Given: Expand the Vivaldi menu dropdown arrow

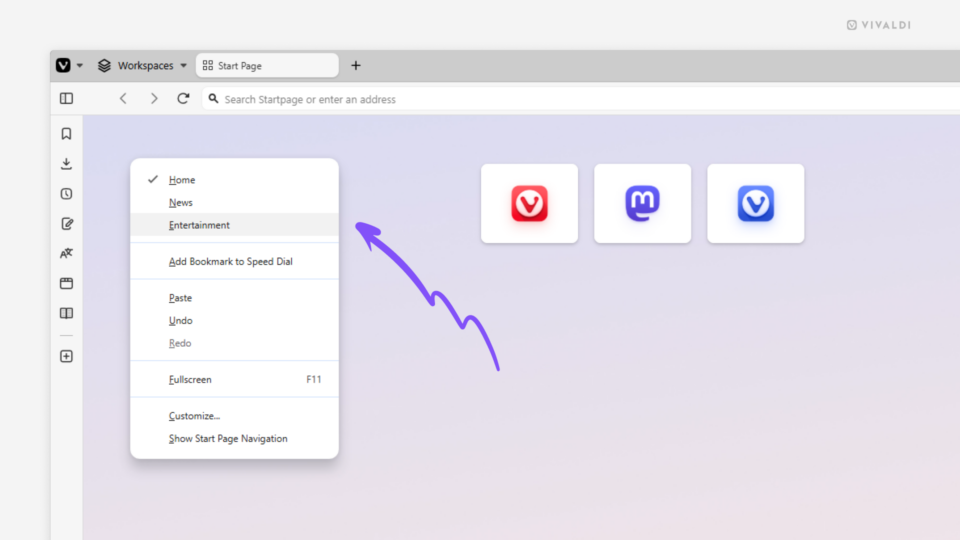Looking at the screenshot, I should point(80,66).
